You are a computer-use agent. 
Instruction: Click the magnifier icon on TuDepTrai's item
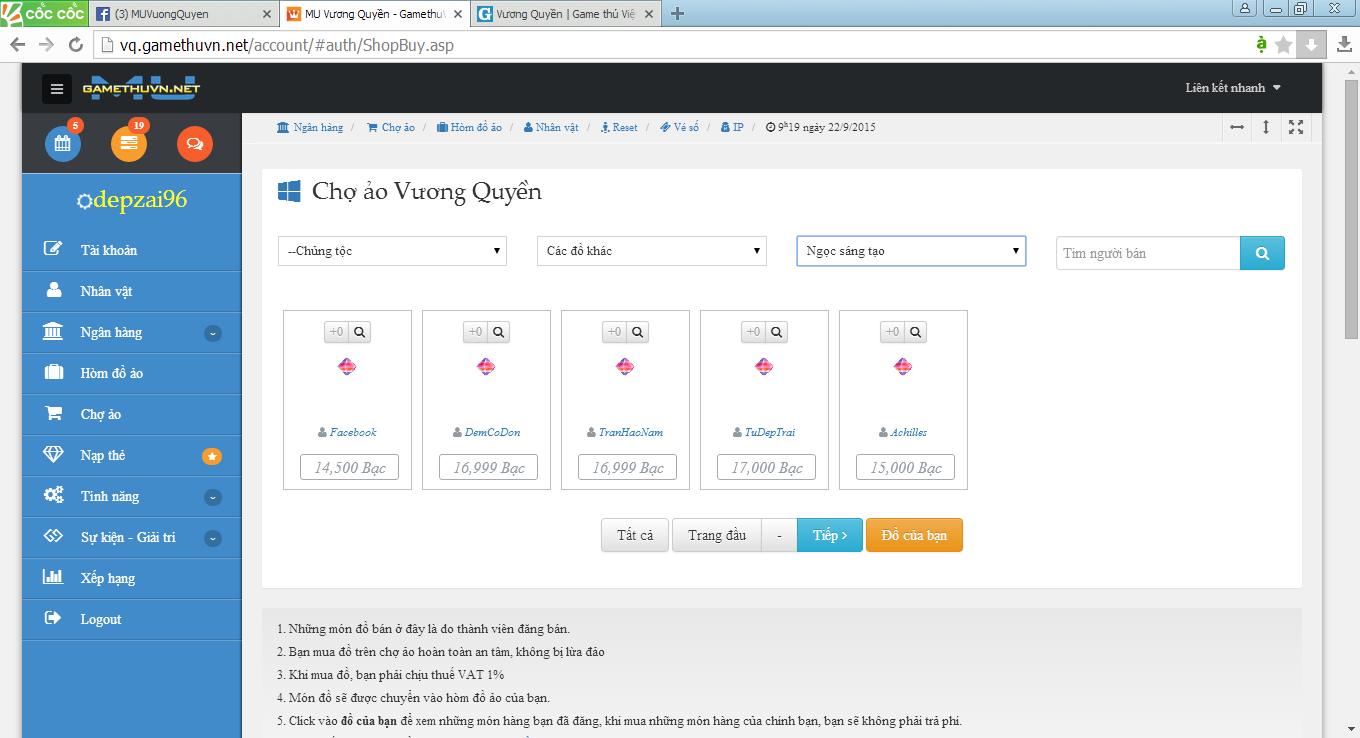click(x=777, y=332)
